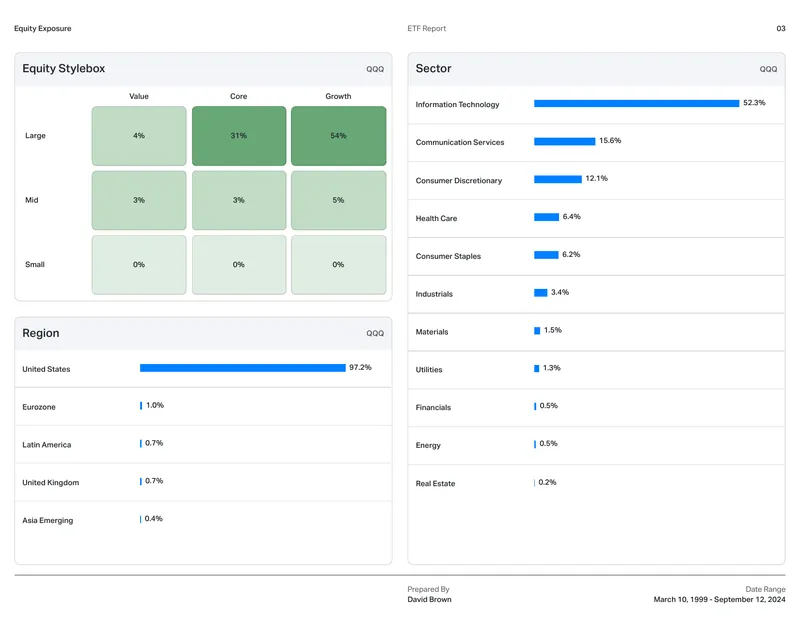The image size is (800, 618).
Task: Select the United States region label
Action: coord(46,369)
